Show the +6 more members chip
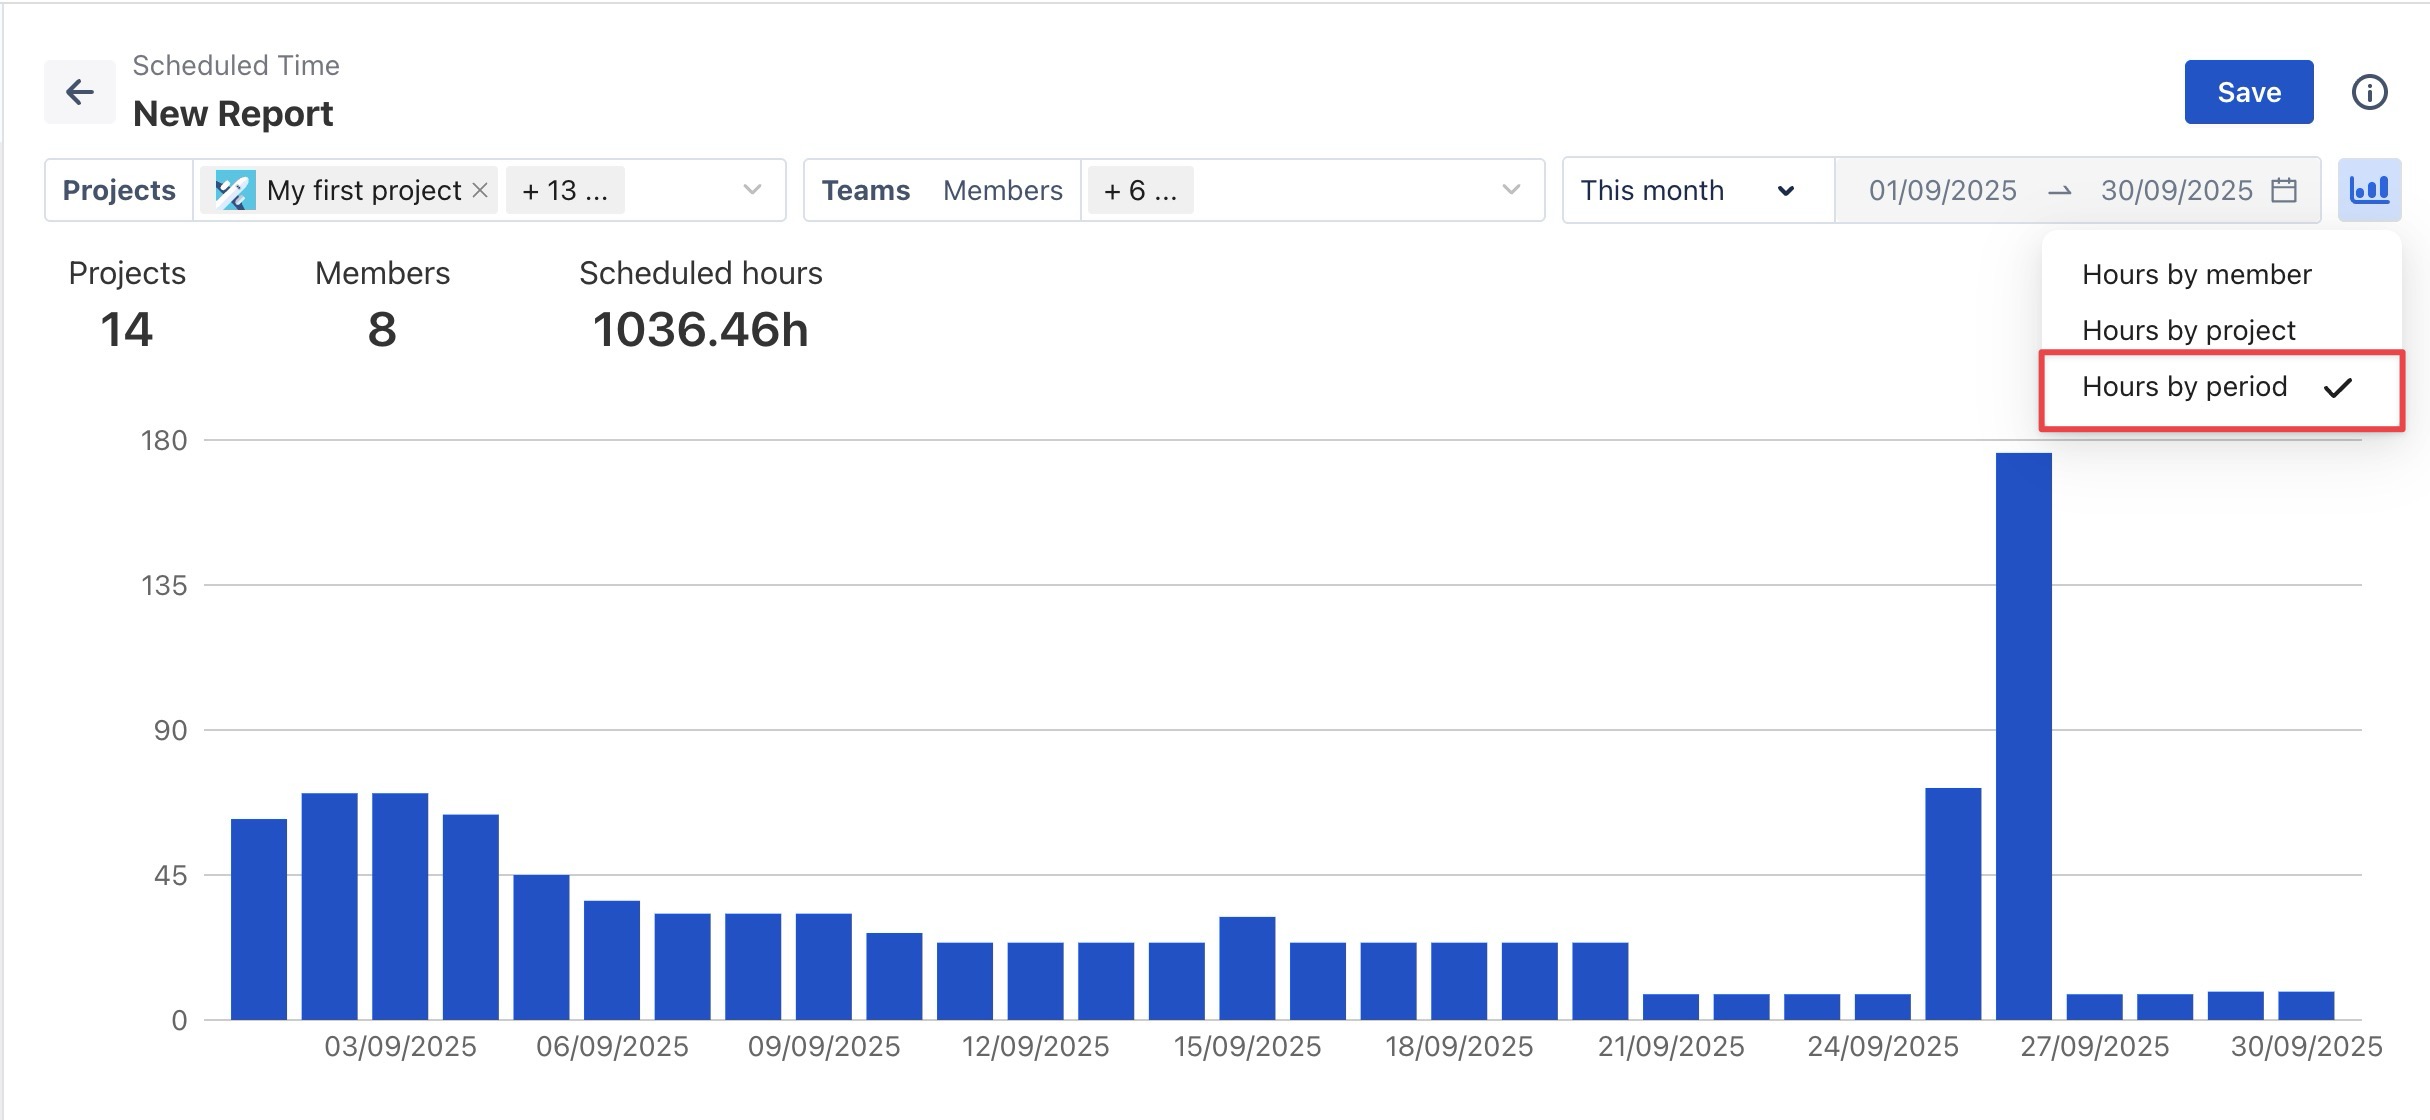 point(1139,190)
